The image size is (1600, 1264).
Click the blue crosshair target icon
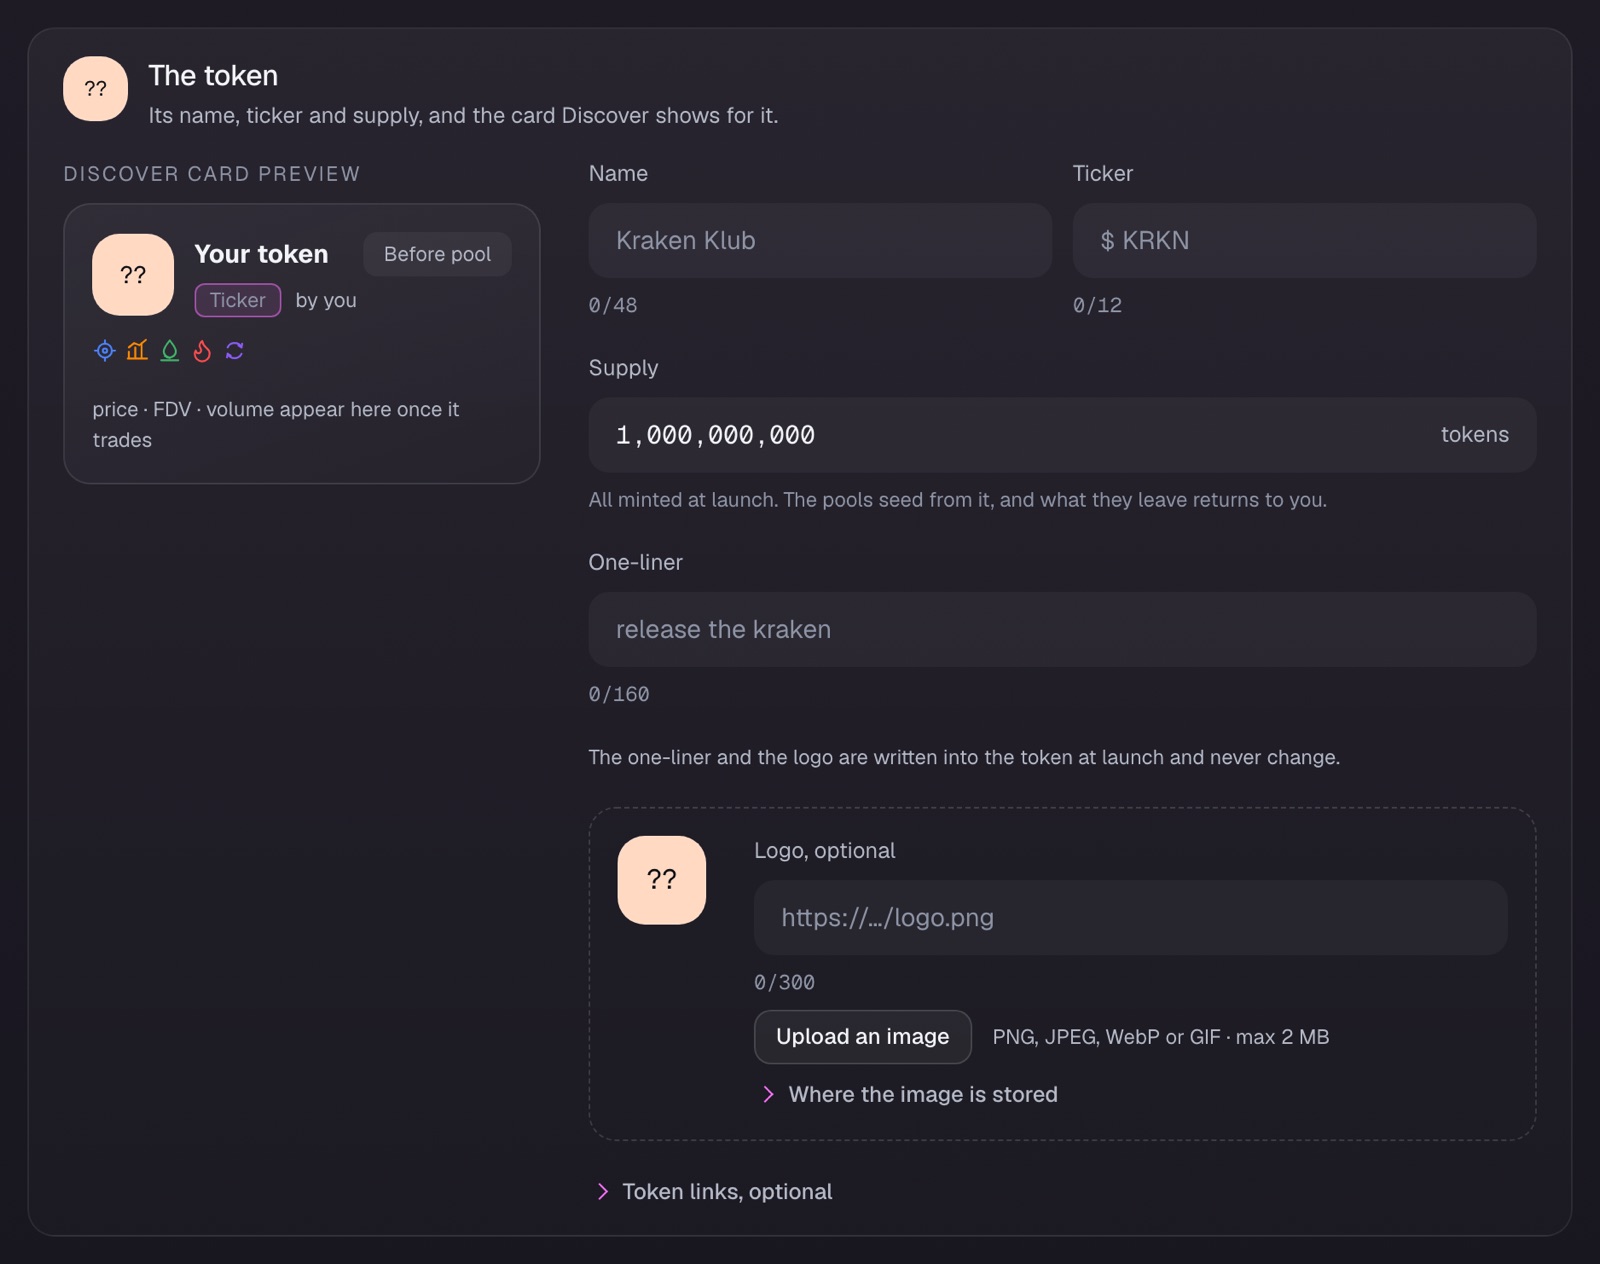pyautogui.click(x=105, y=351)
